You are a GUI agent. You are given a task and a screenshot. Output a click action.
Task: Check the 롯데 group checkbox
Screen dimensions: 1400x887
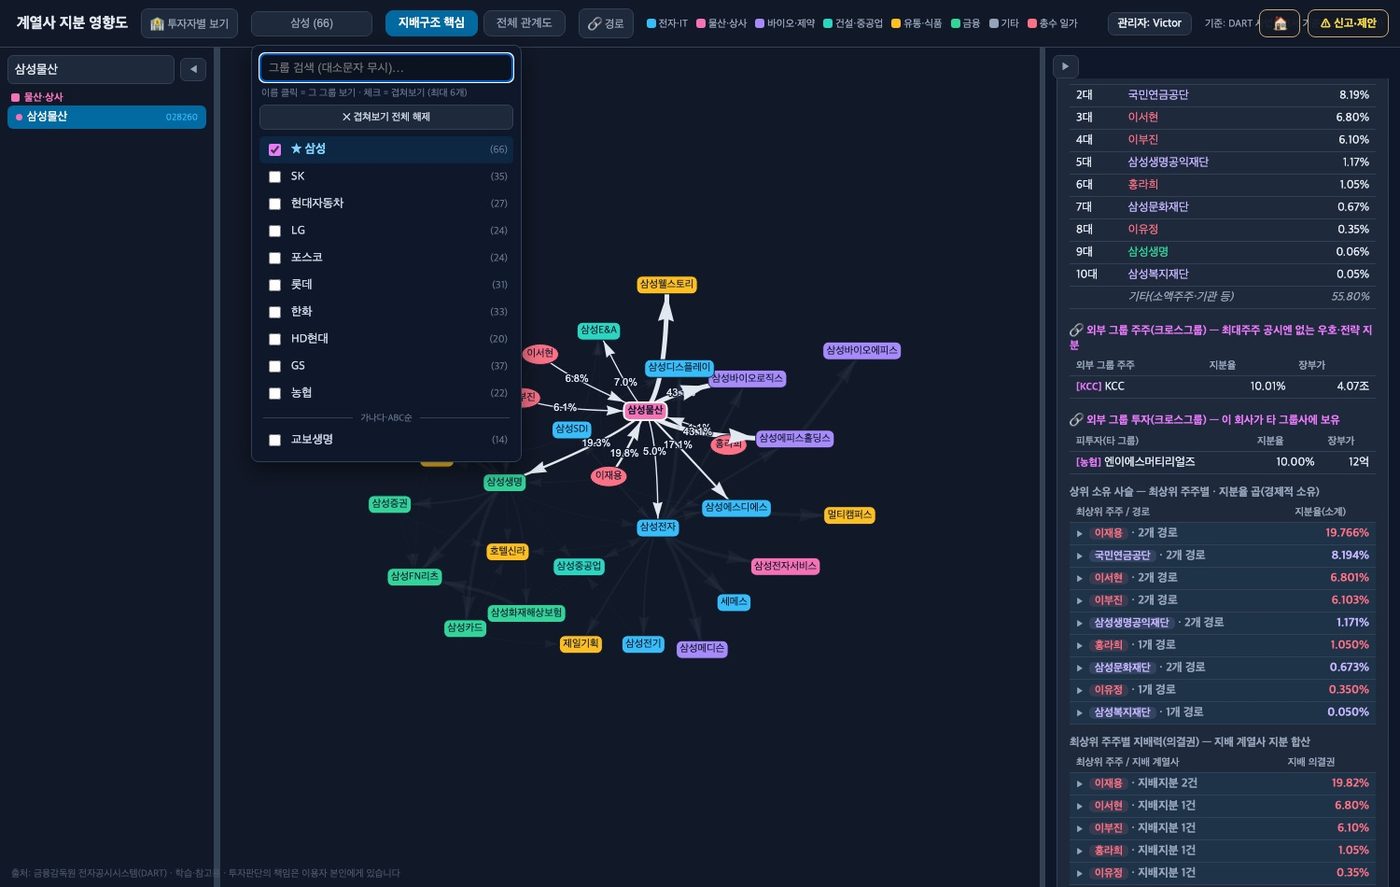coord(275,285)
